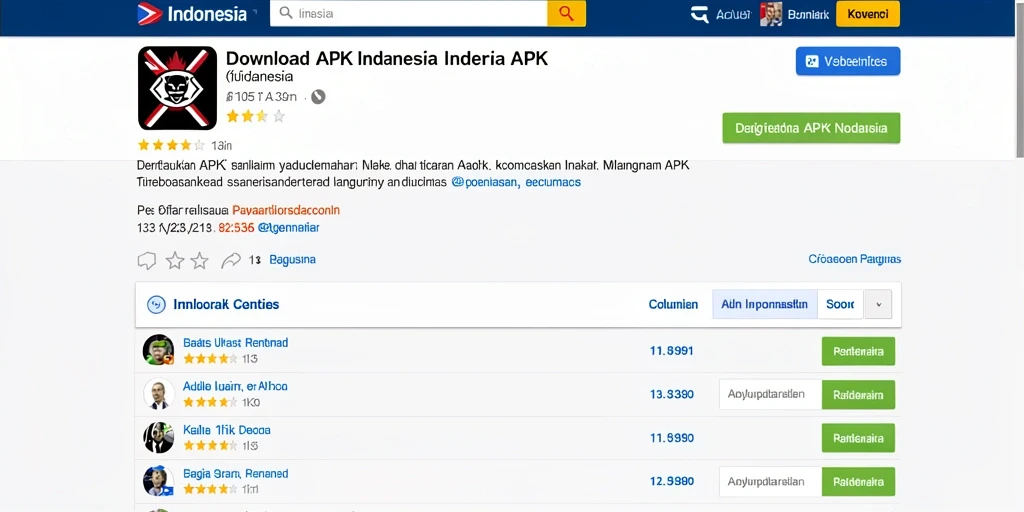Click the share arrow icon

pos(231,261)
